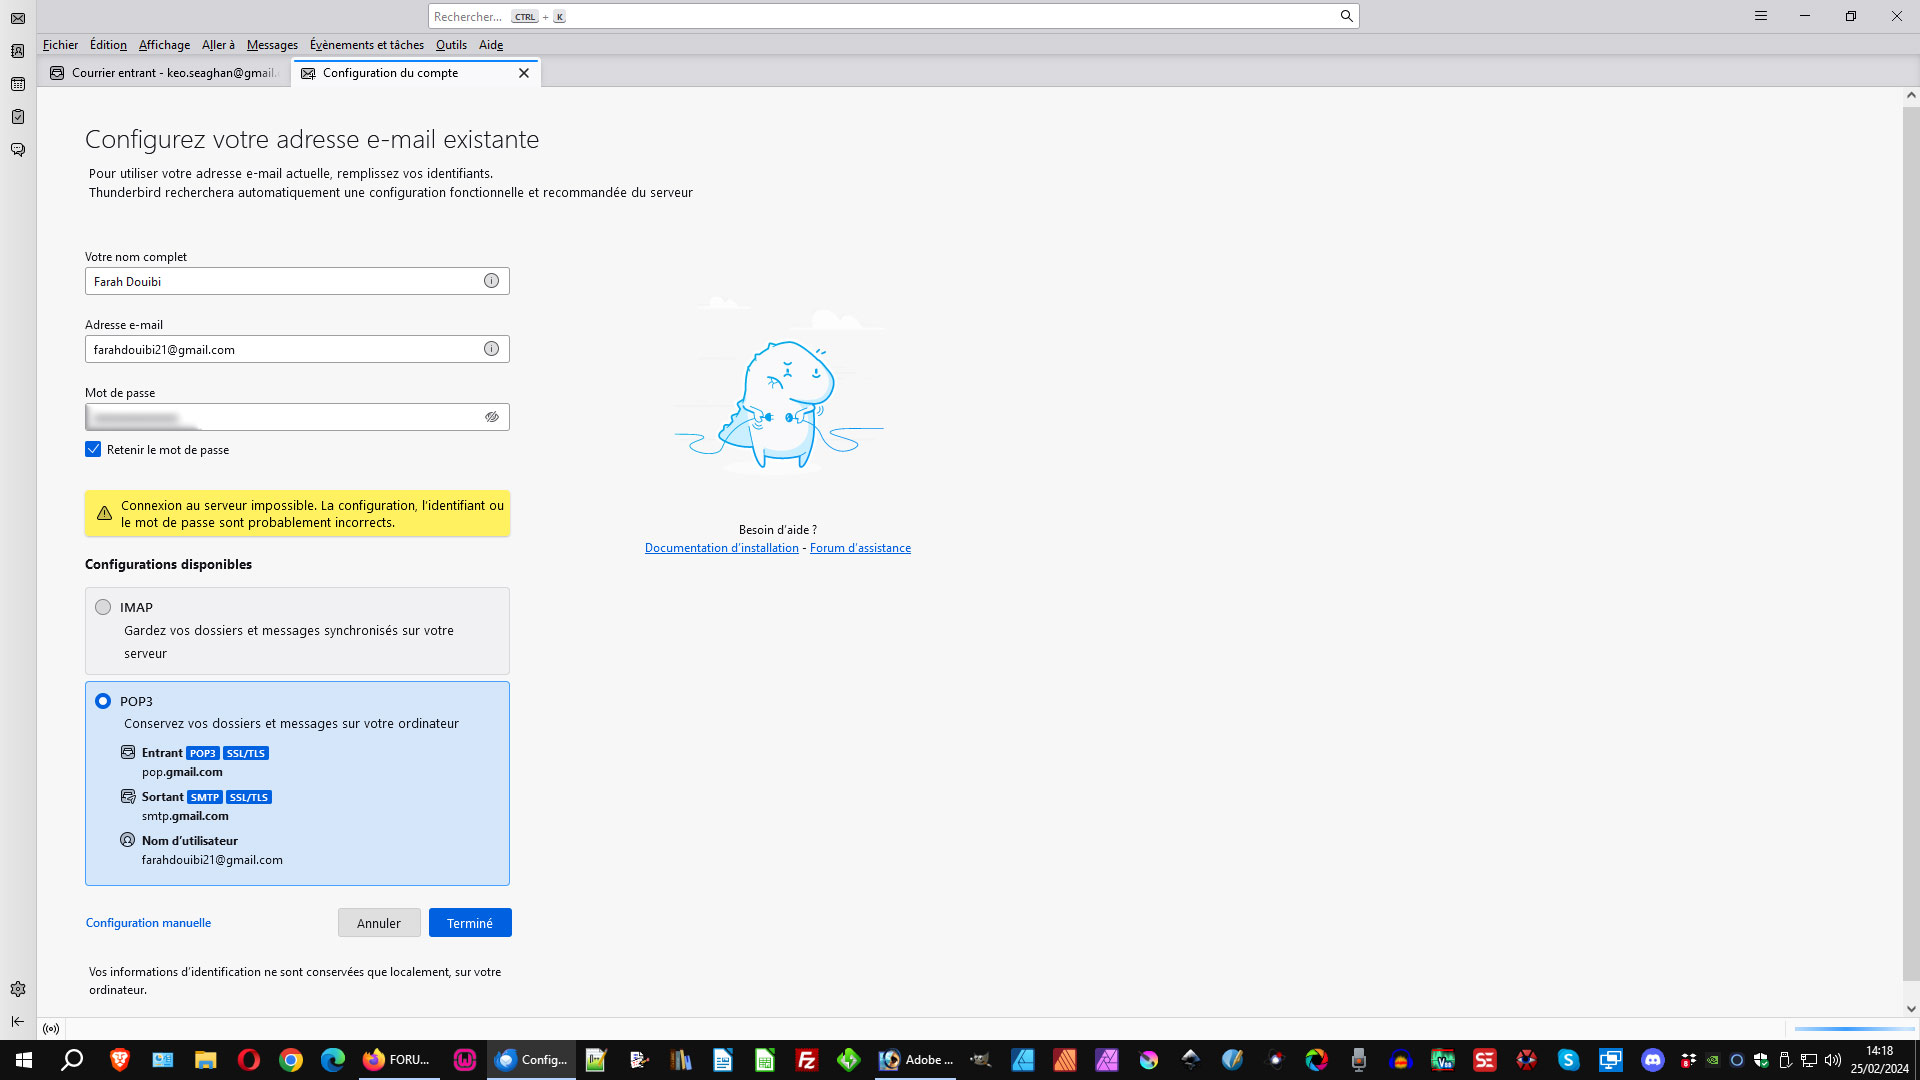
Task: Select the POP3 configuration radio button
Action: (103, 701)
